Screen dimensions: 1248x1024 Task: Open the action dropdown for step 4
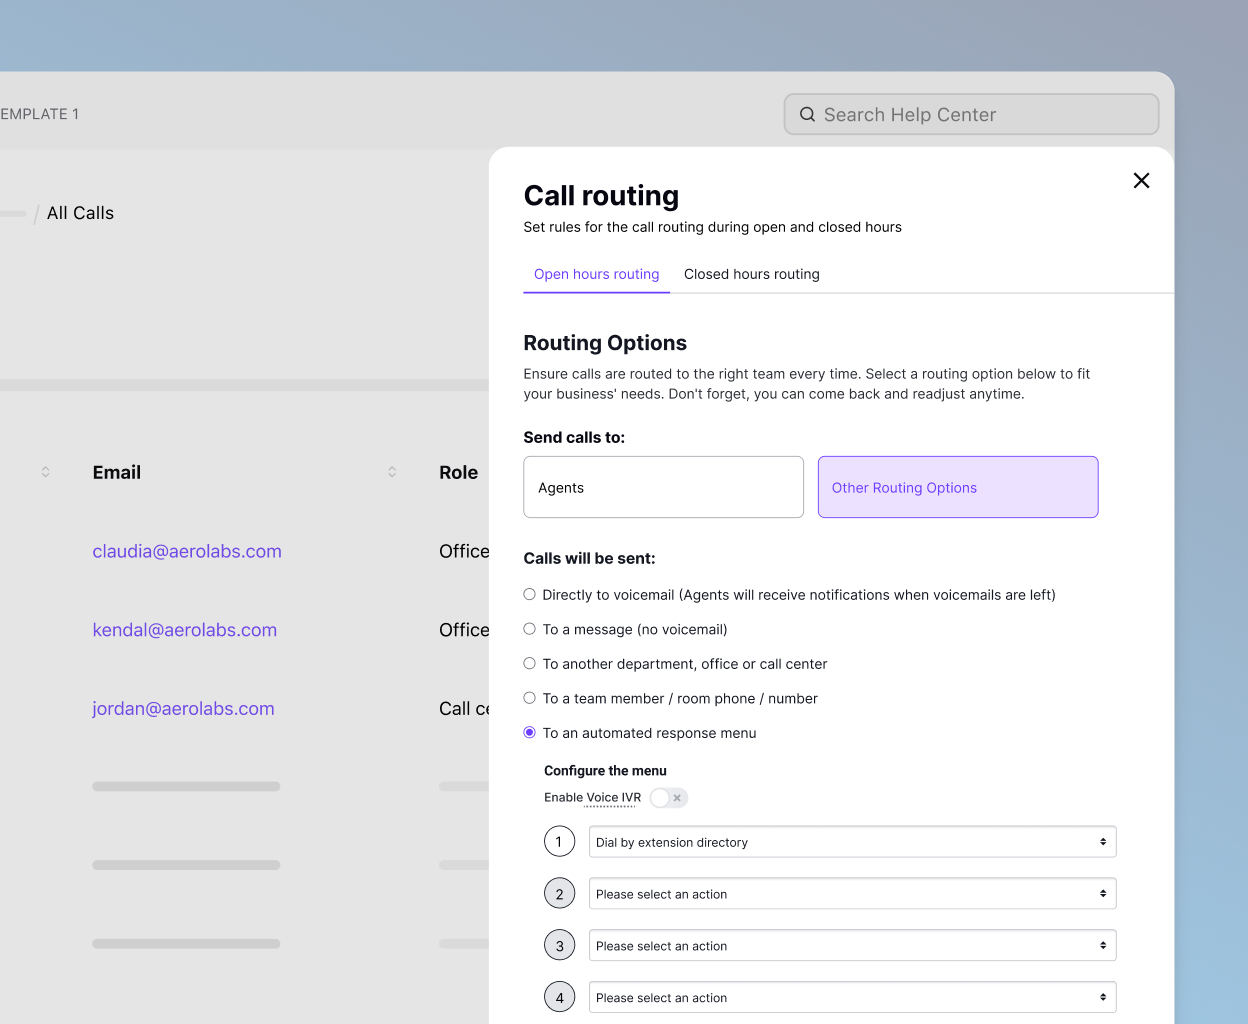pos(852,997)
